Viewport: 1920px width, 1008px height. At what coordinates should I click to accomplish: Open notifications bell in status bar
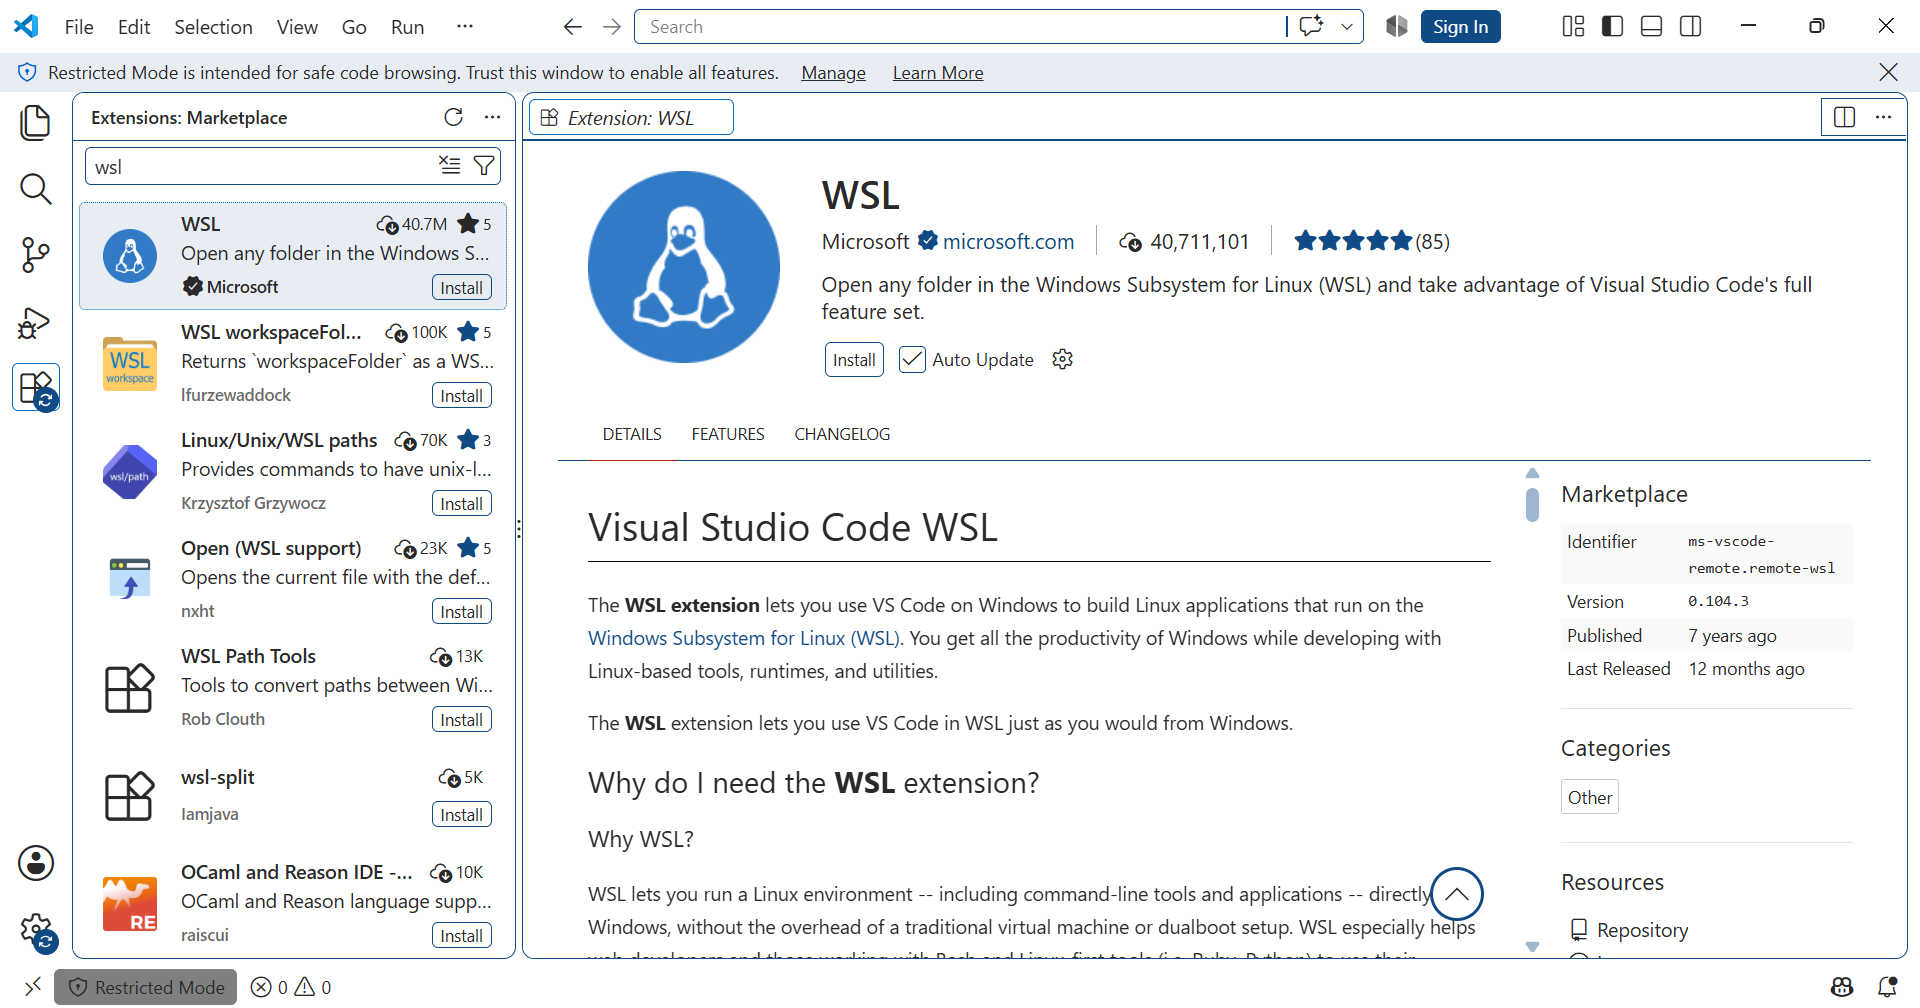tap(1887, 987)
